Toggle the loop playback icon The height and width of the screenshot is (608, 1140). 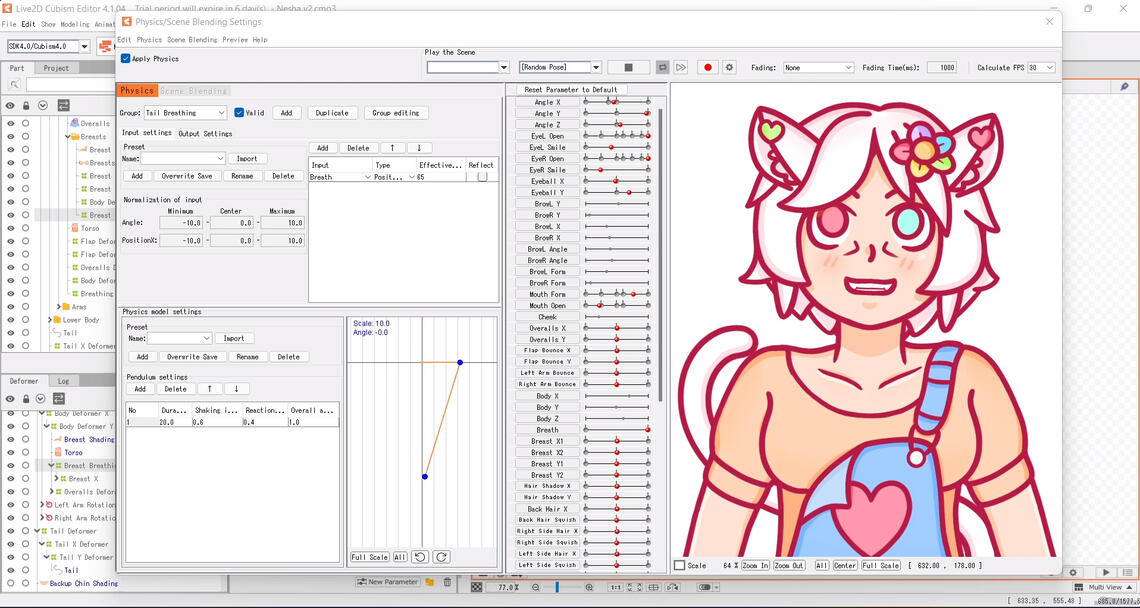[x=662, y=67]
